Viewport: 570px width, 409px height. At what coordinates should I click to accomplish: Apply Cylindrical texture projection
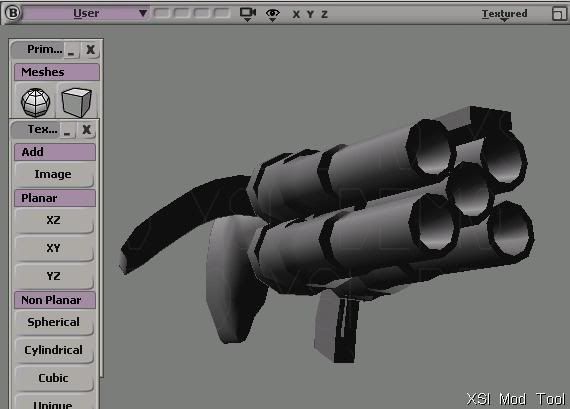click(53, 350)
